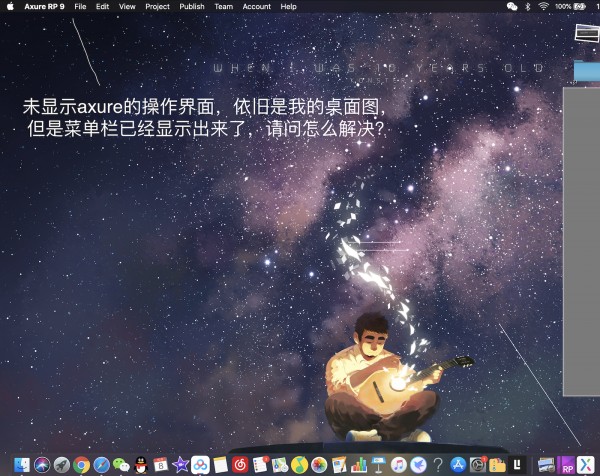This screenshot has width=600, height=476.
Task: Open Safari from the Dock
Action: click(x=101, y=465)
